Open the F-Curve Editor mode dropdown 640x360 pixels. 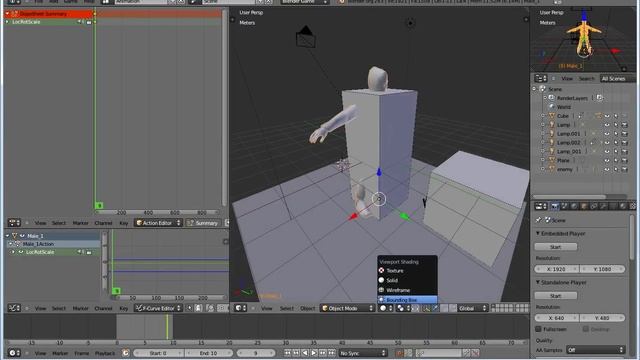click(158, 308)
